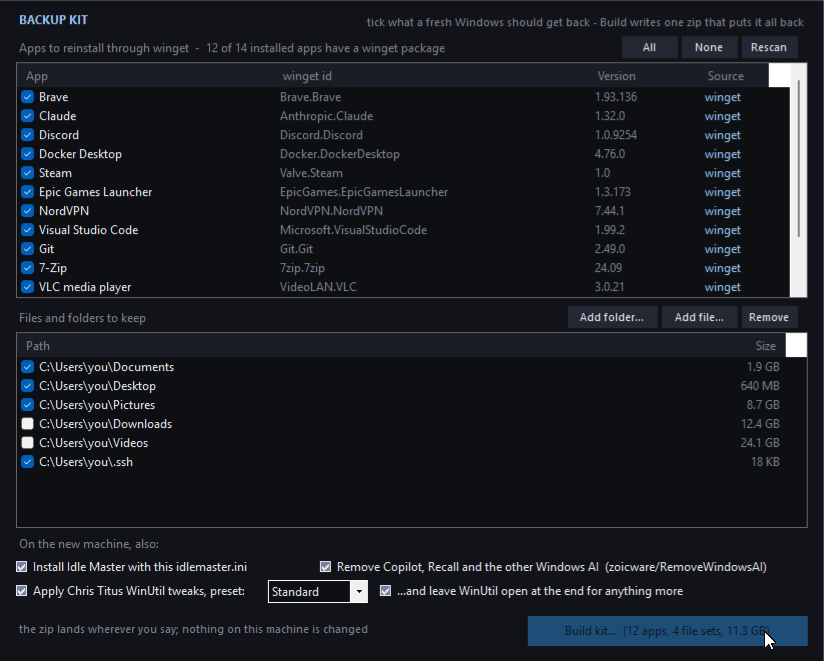The image size is (824, 661).
Task: Select the C:\Users\you\Documents path
Action: (107, 367)
